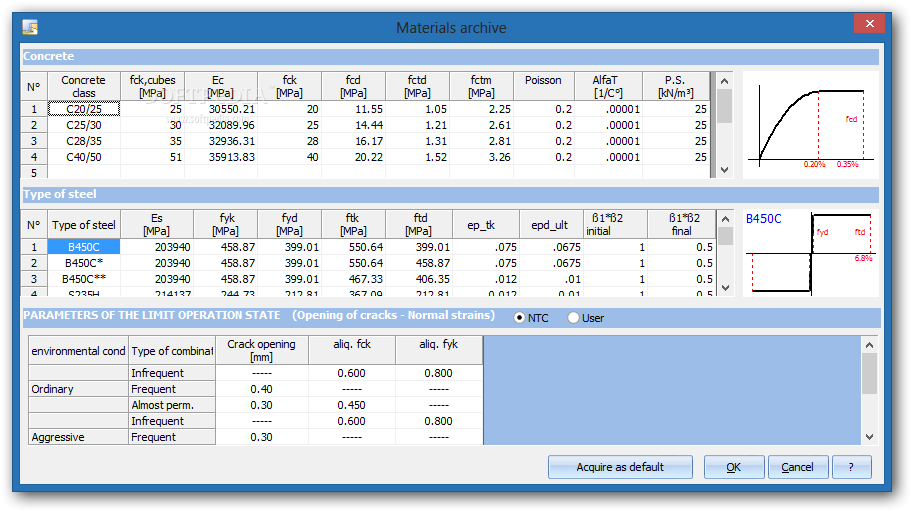Click concrete table scroll up arrow
The width and height of the screenshot is (912, 512).
(x=724, y=81)
